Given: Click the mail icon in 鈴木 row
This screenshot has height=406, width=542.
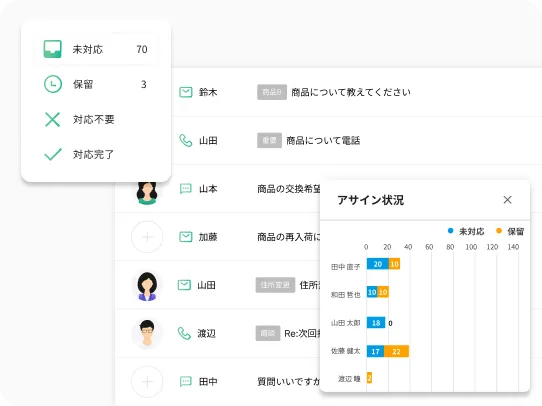Looking at the screenshot, I should 186,92.
